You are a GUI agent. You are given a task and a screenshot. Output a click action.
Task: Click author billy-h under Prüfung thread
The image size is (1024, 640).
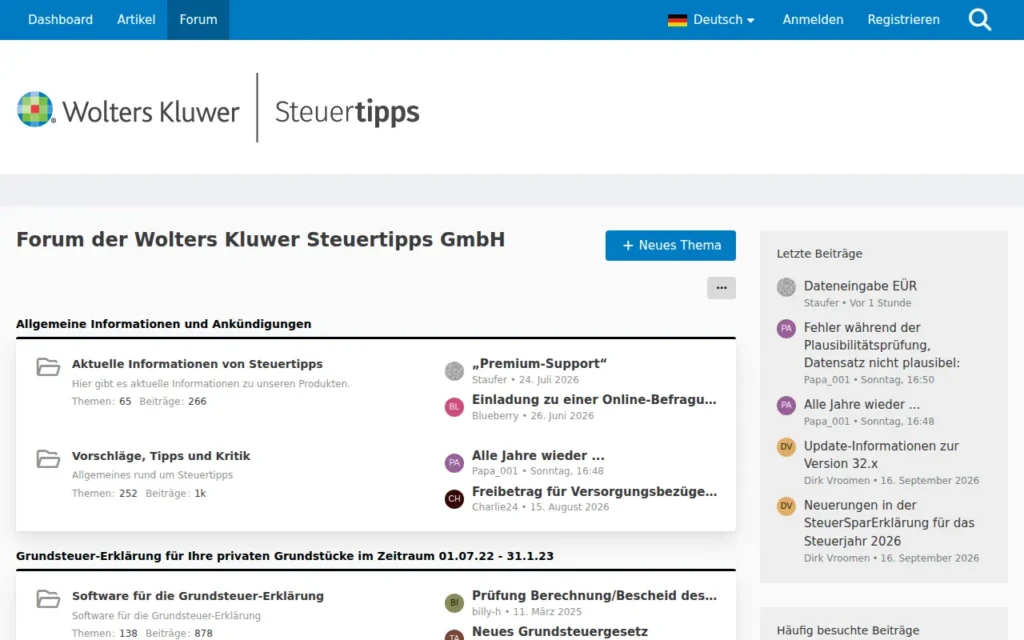coord(487,612)
